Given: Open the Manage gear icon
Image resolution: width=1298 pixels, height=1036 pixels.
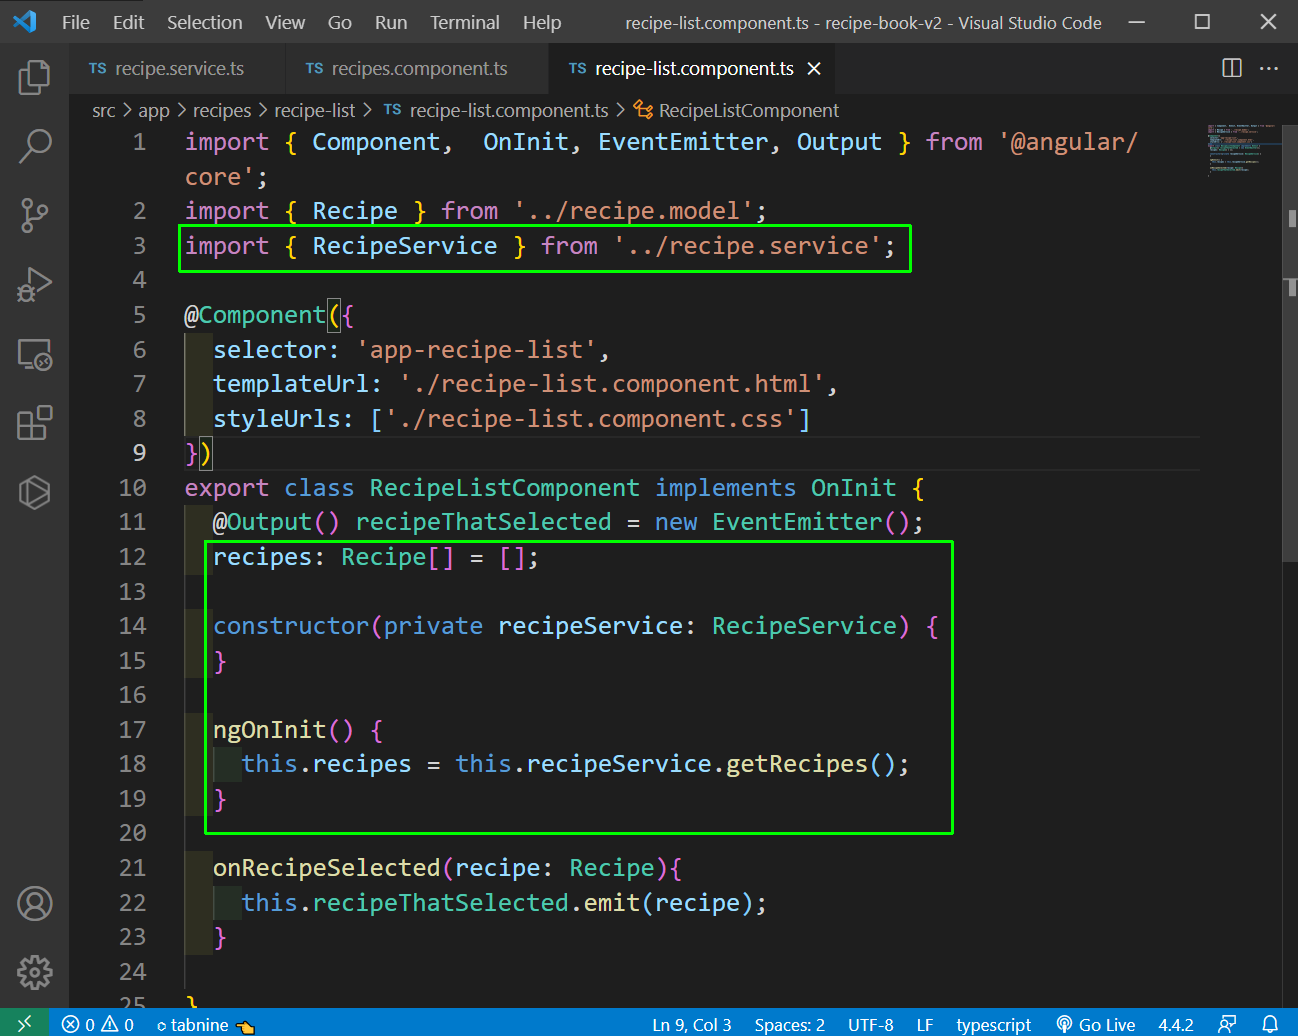Looking at the screenshot, I should [34, 972].
